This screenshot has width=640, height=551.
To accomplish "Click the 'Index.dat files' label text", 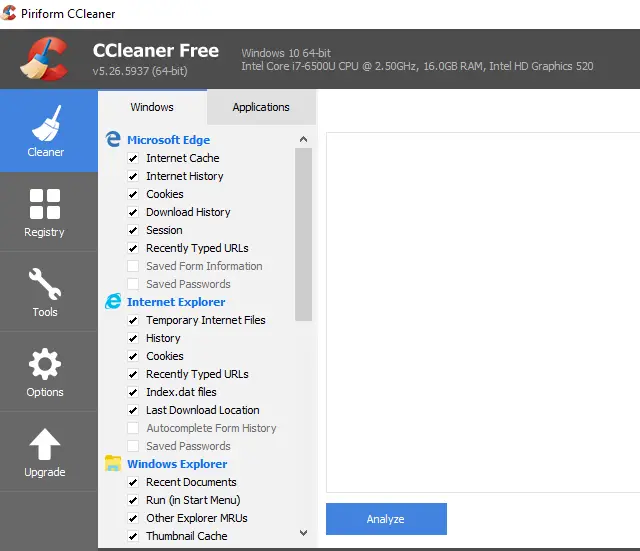I will 181,392.
